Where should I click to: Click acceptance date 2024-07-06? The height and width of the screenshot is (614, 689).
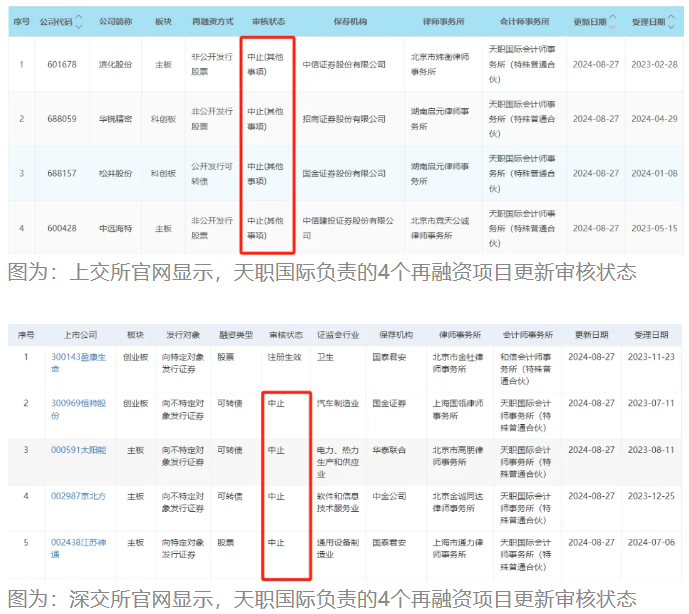click(651, 542)
